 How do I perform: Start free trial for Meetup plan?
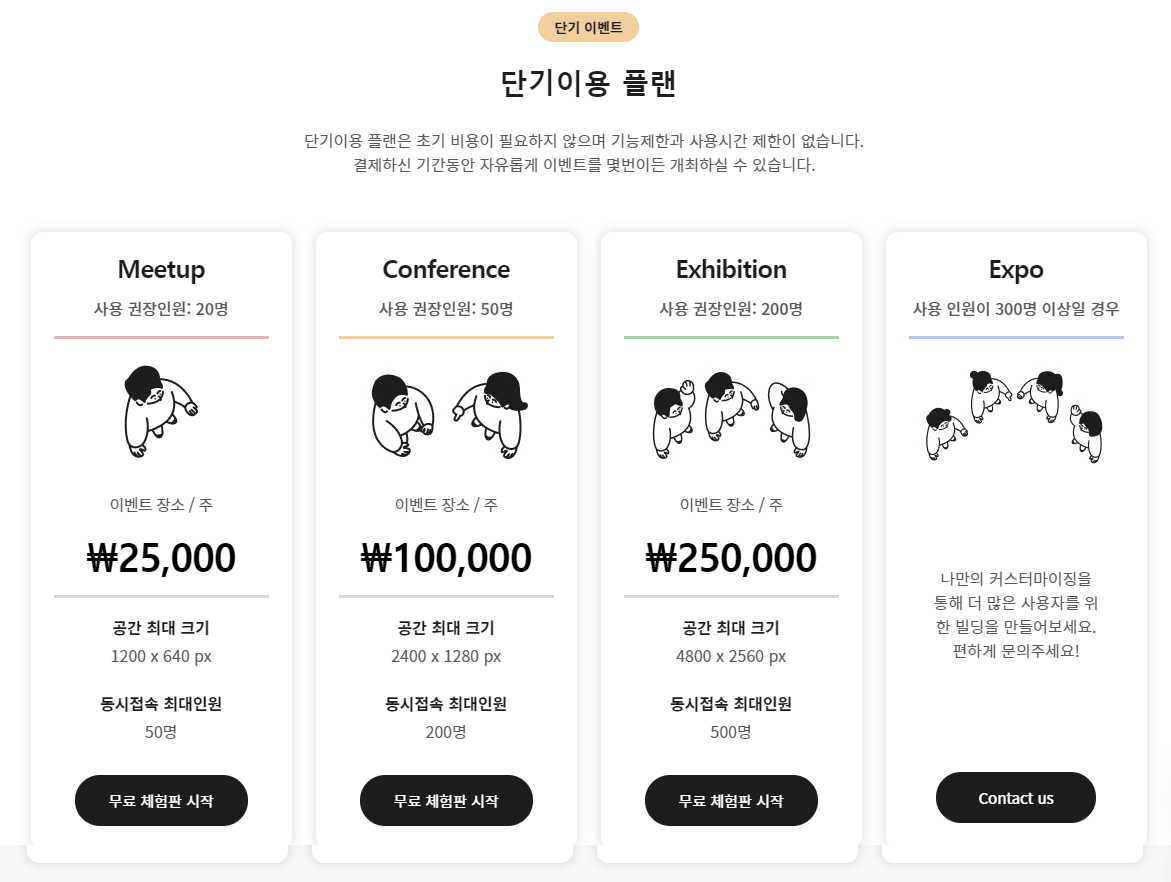pos(161,801)
